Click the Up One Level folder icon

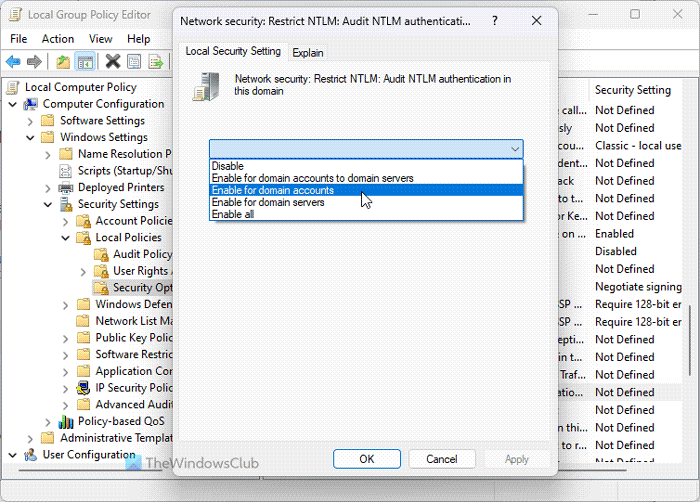(x=62, y=62)
